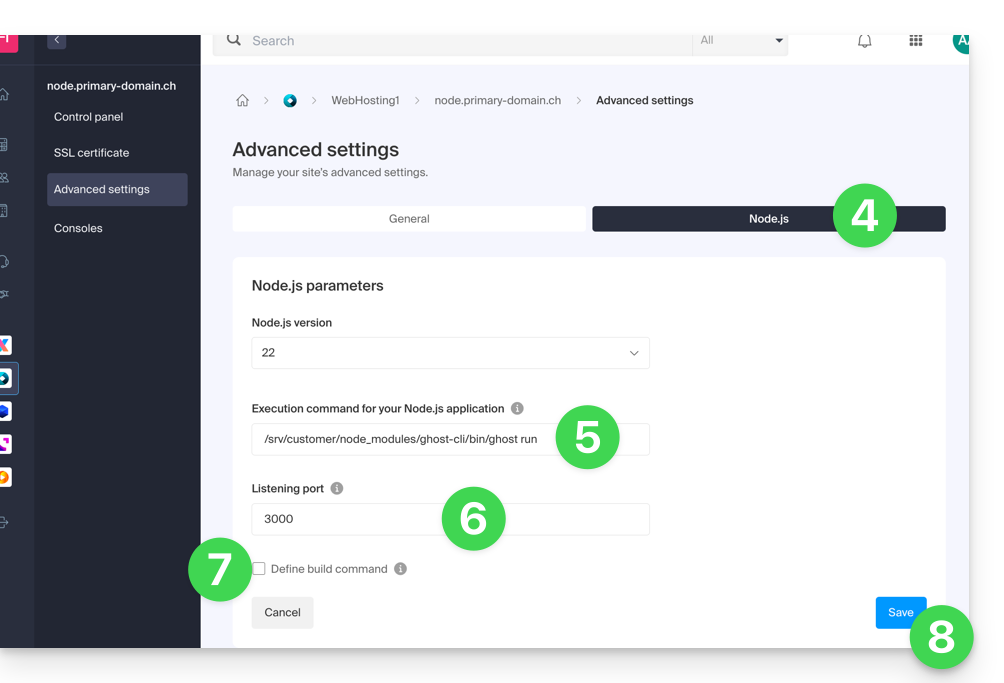Go to home via breadcrumb house icon
This screenshot has height=683, width=1004.
[242, 100]
